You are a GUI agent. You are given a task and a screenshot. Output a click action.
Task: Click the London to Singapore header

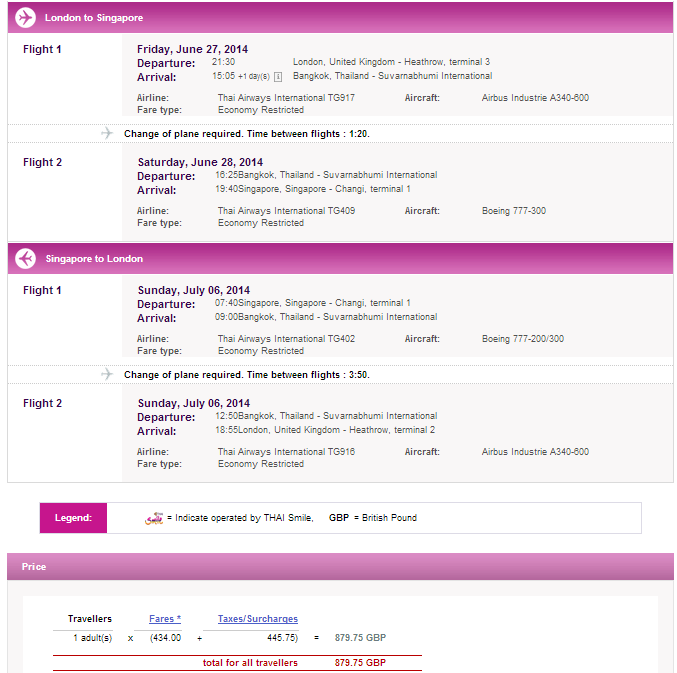point(340,18)
